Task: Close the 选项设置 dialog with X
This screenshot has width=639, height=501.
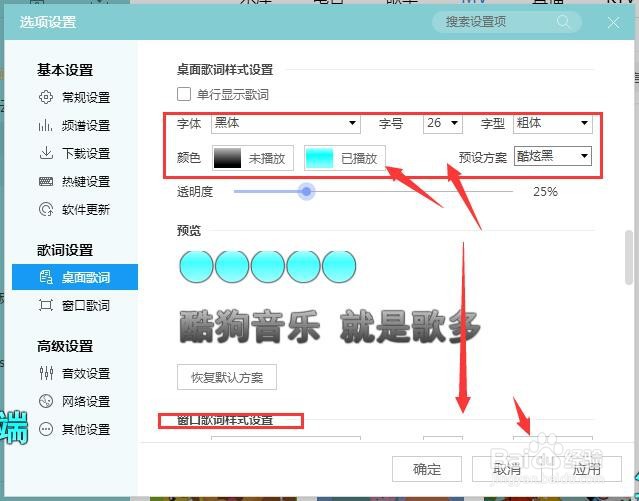Action: click(614, 23)
